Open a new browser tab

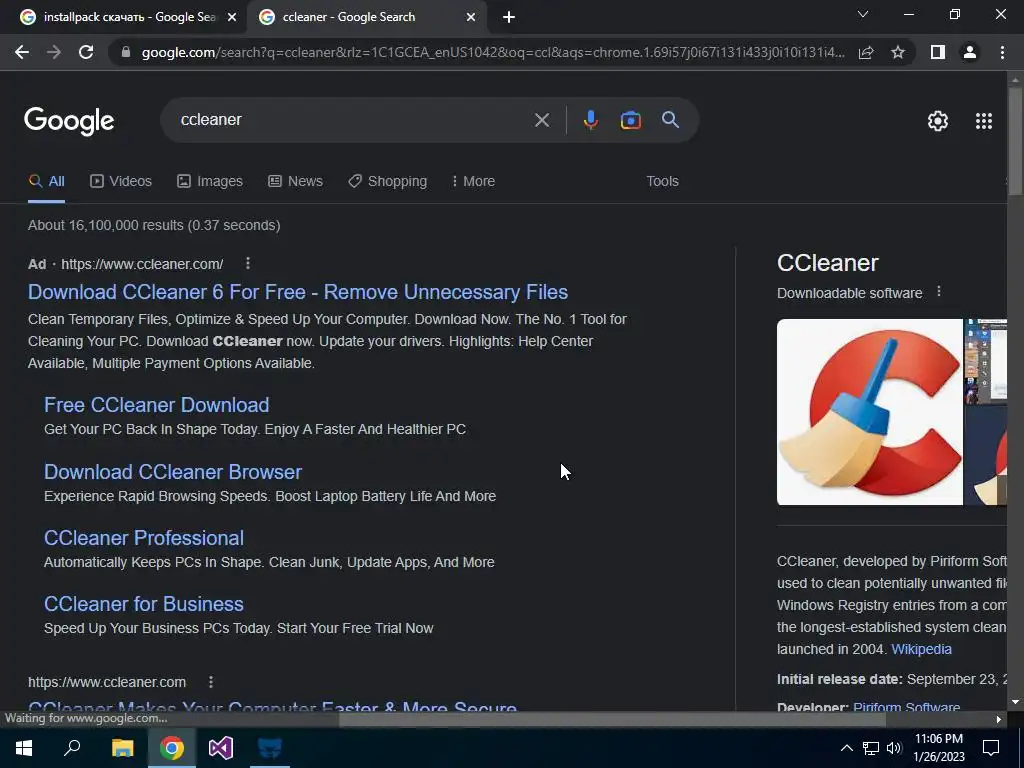point(509,17)
